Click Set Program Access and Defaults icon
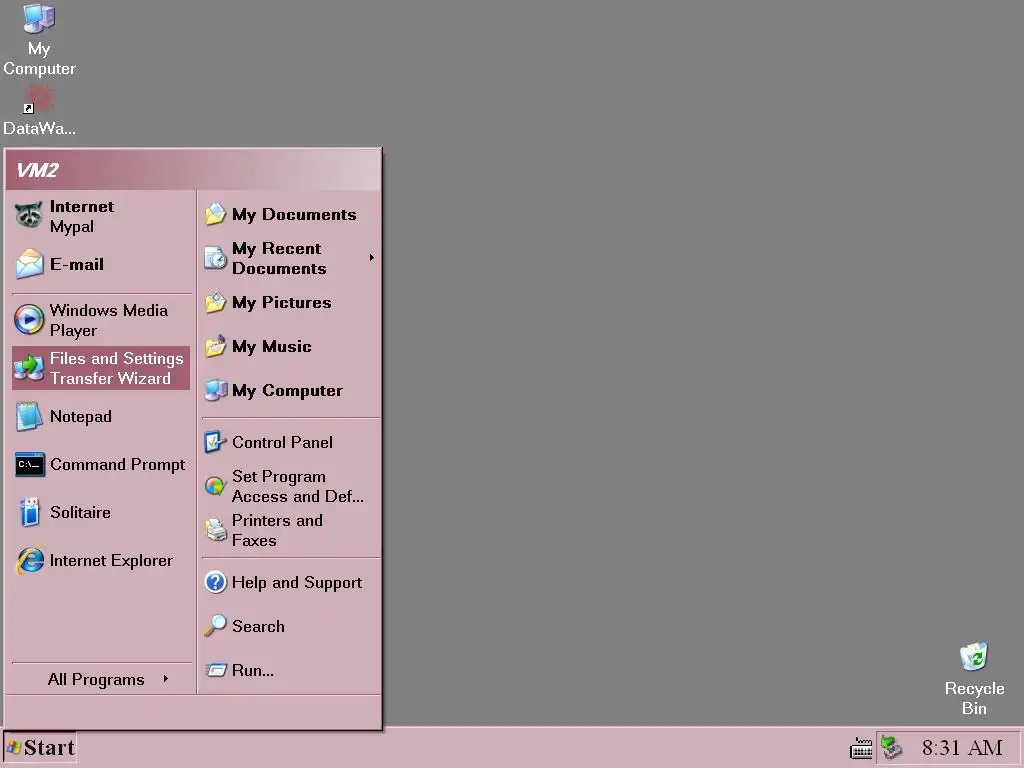 tap(215, 486)
